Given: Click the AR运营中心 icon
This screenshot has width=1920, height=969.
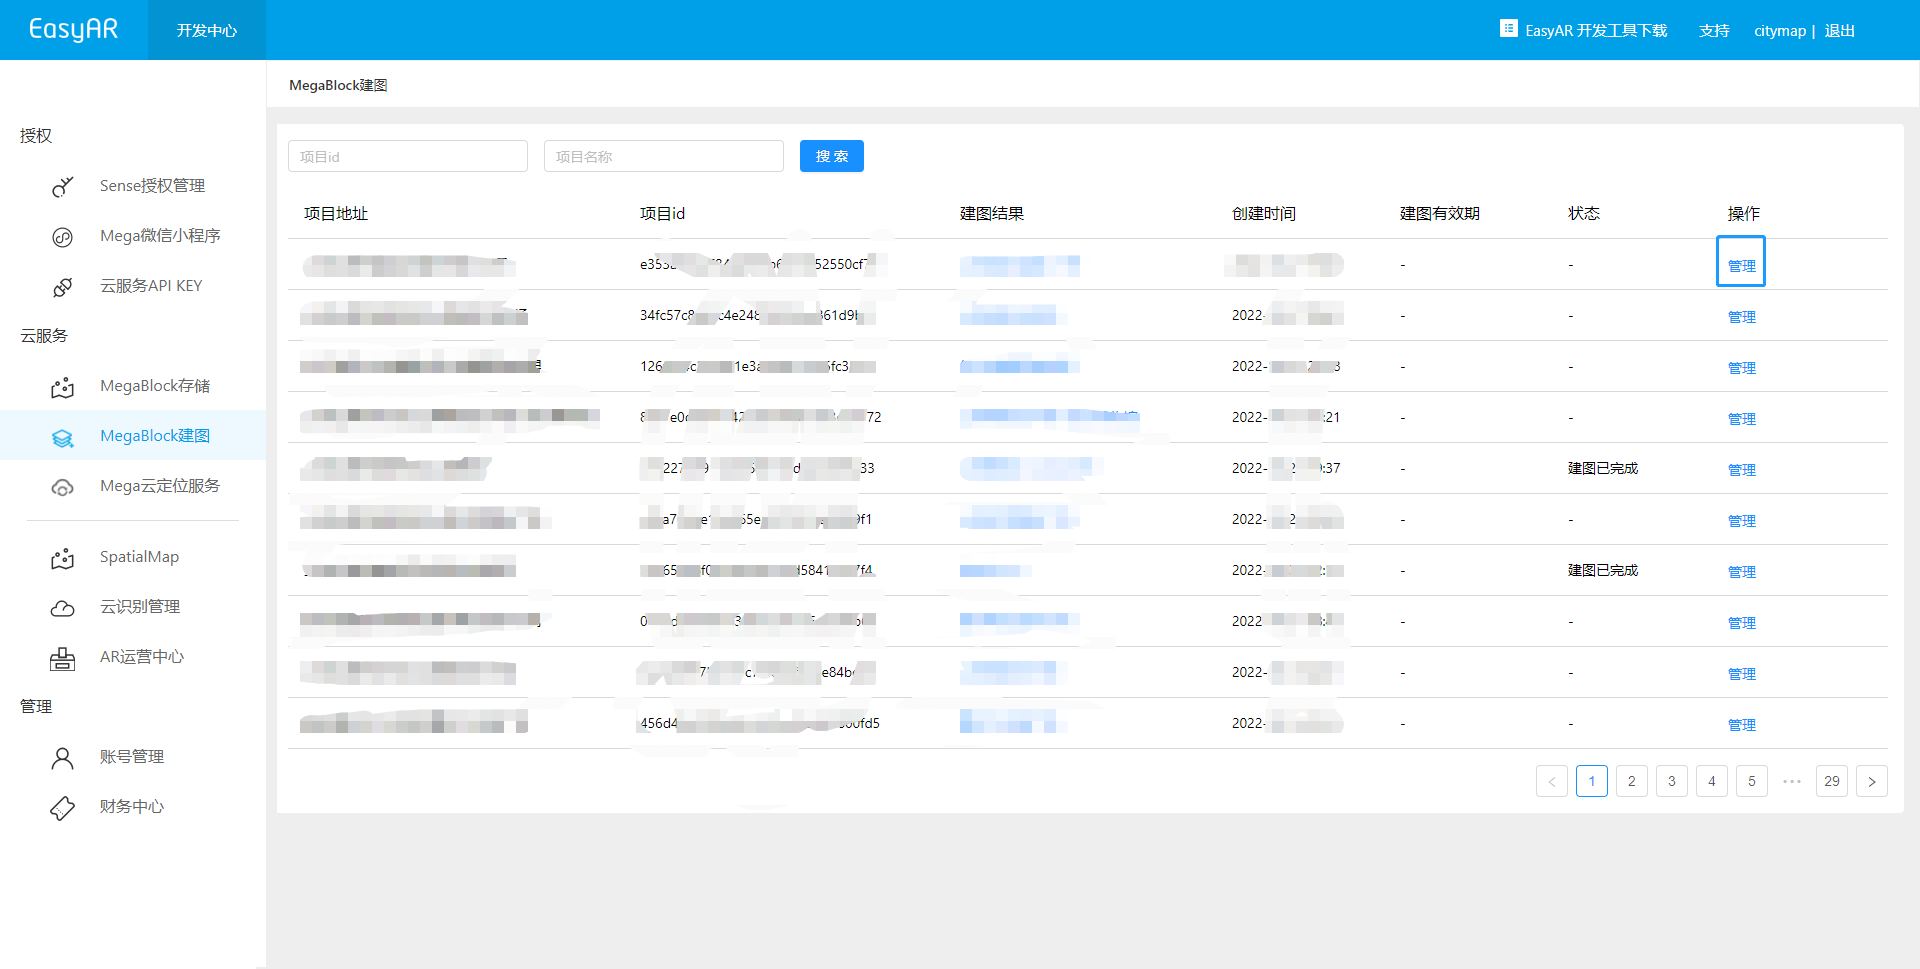Looking at the screenshot, I should (62, 658).
